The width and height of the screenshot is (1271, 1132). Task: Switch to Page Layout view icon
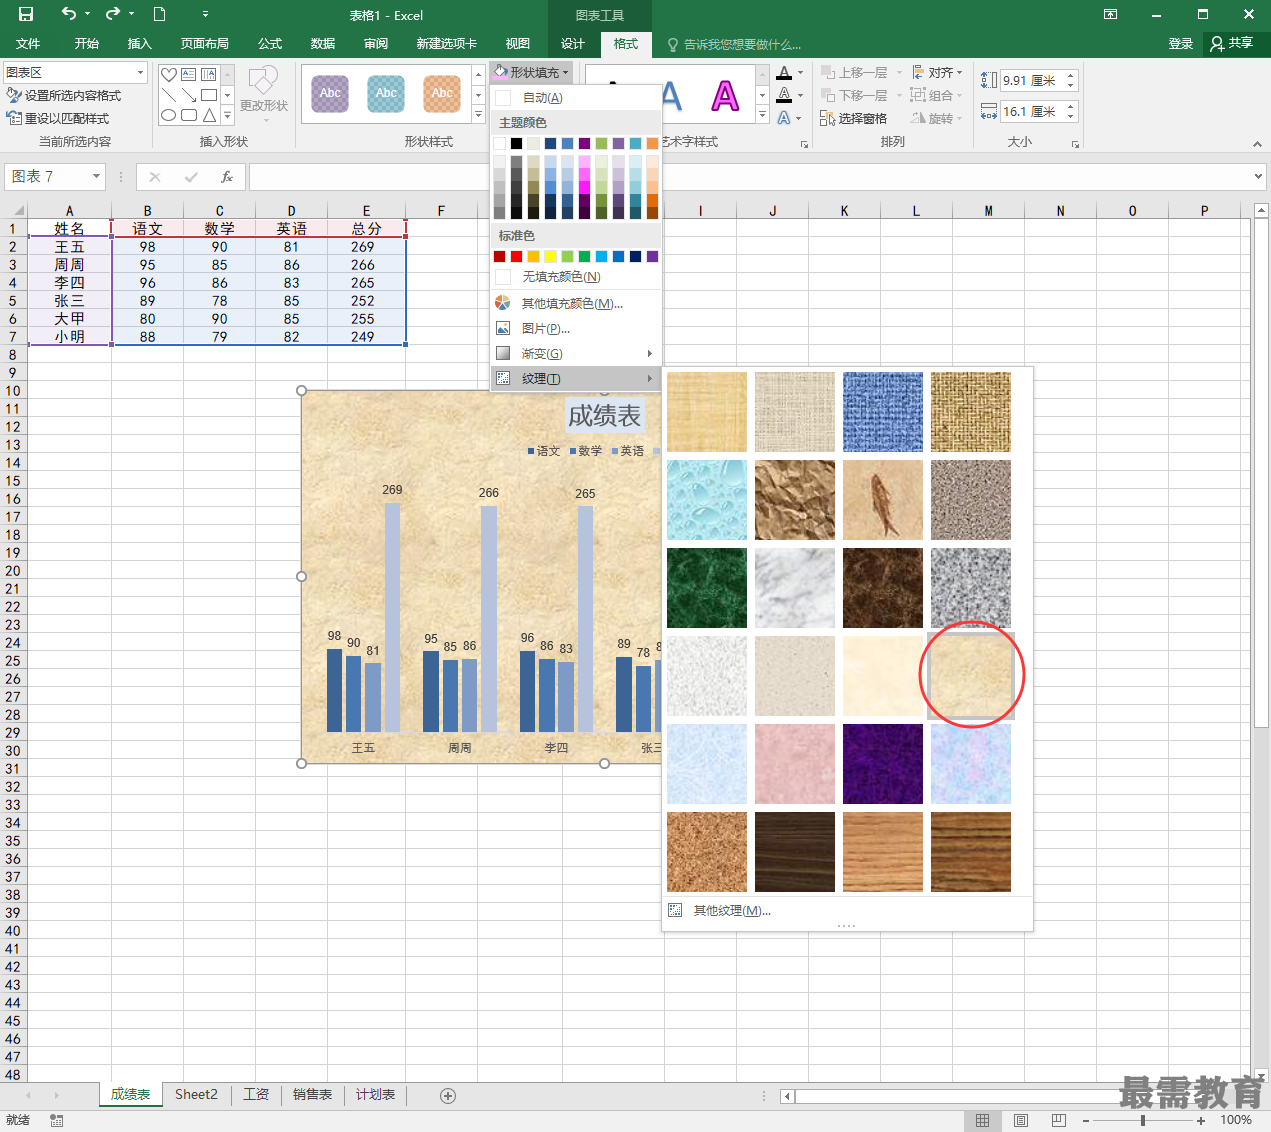(x=1021, y=1120)
